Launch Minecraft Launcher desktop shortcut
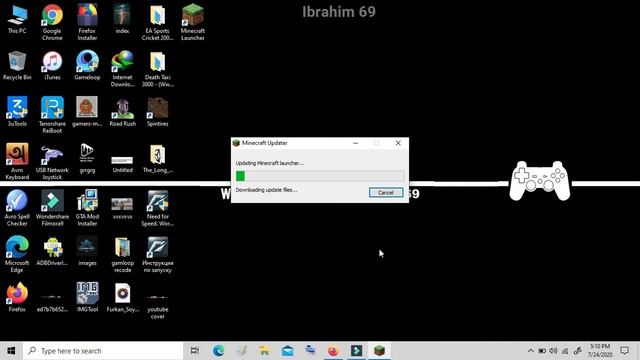Screen dimensions: 640x360 (193, 22)
